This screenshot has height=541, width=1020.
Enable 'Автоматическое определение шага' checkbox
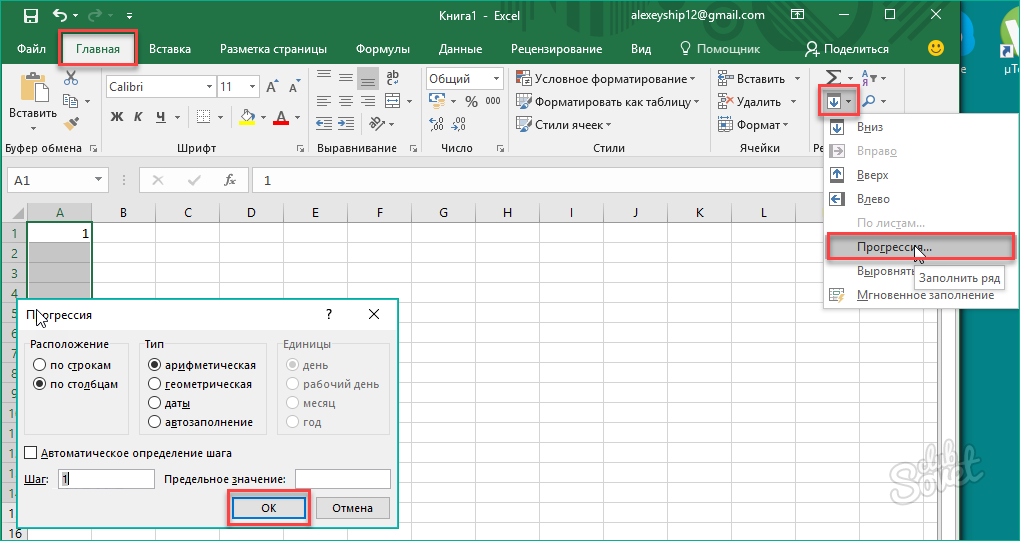click(30, 453)
